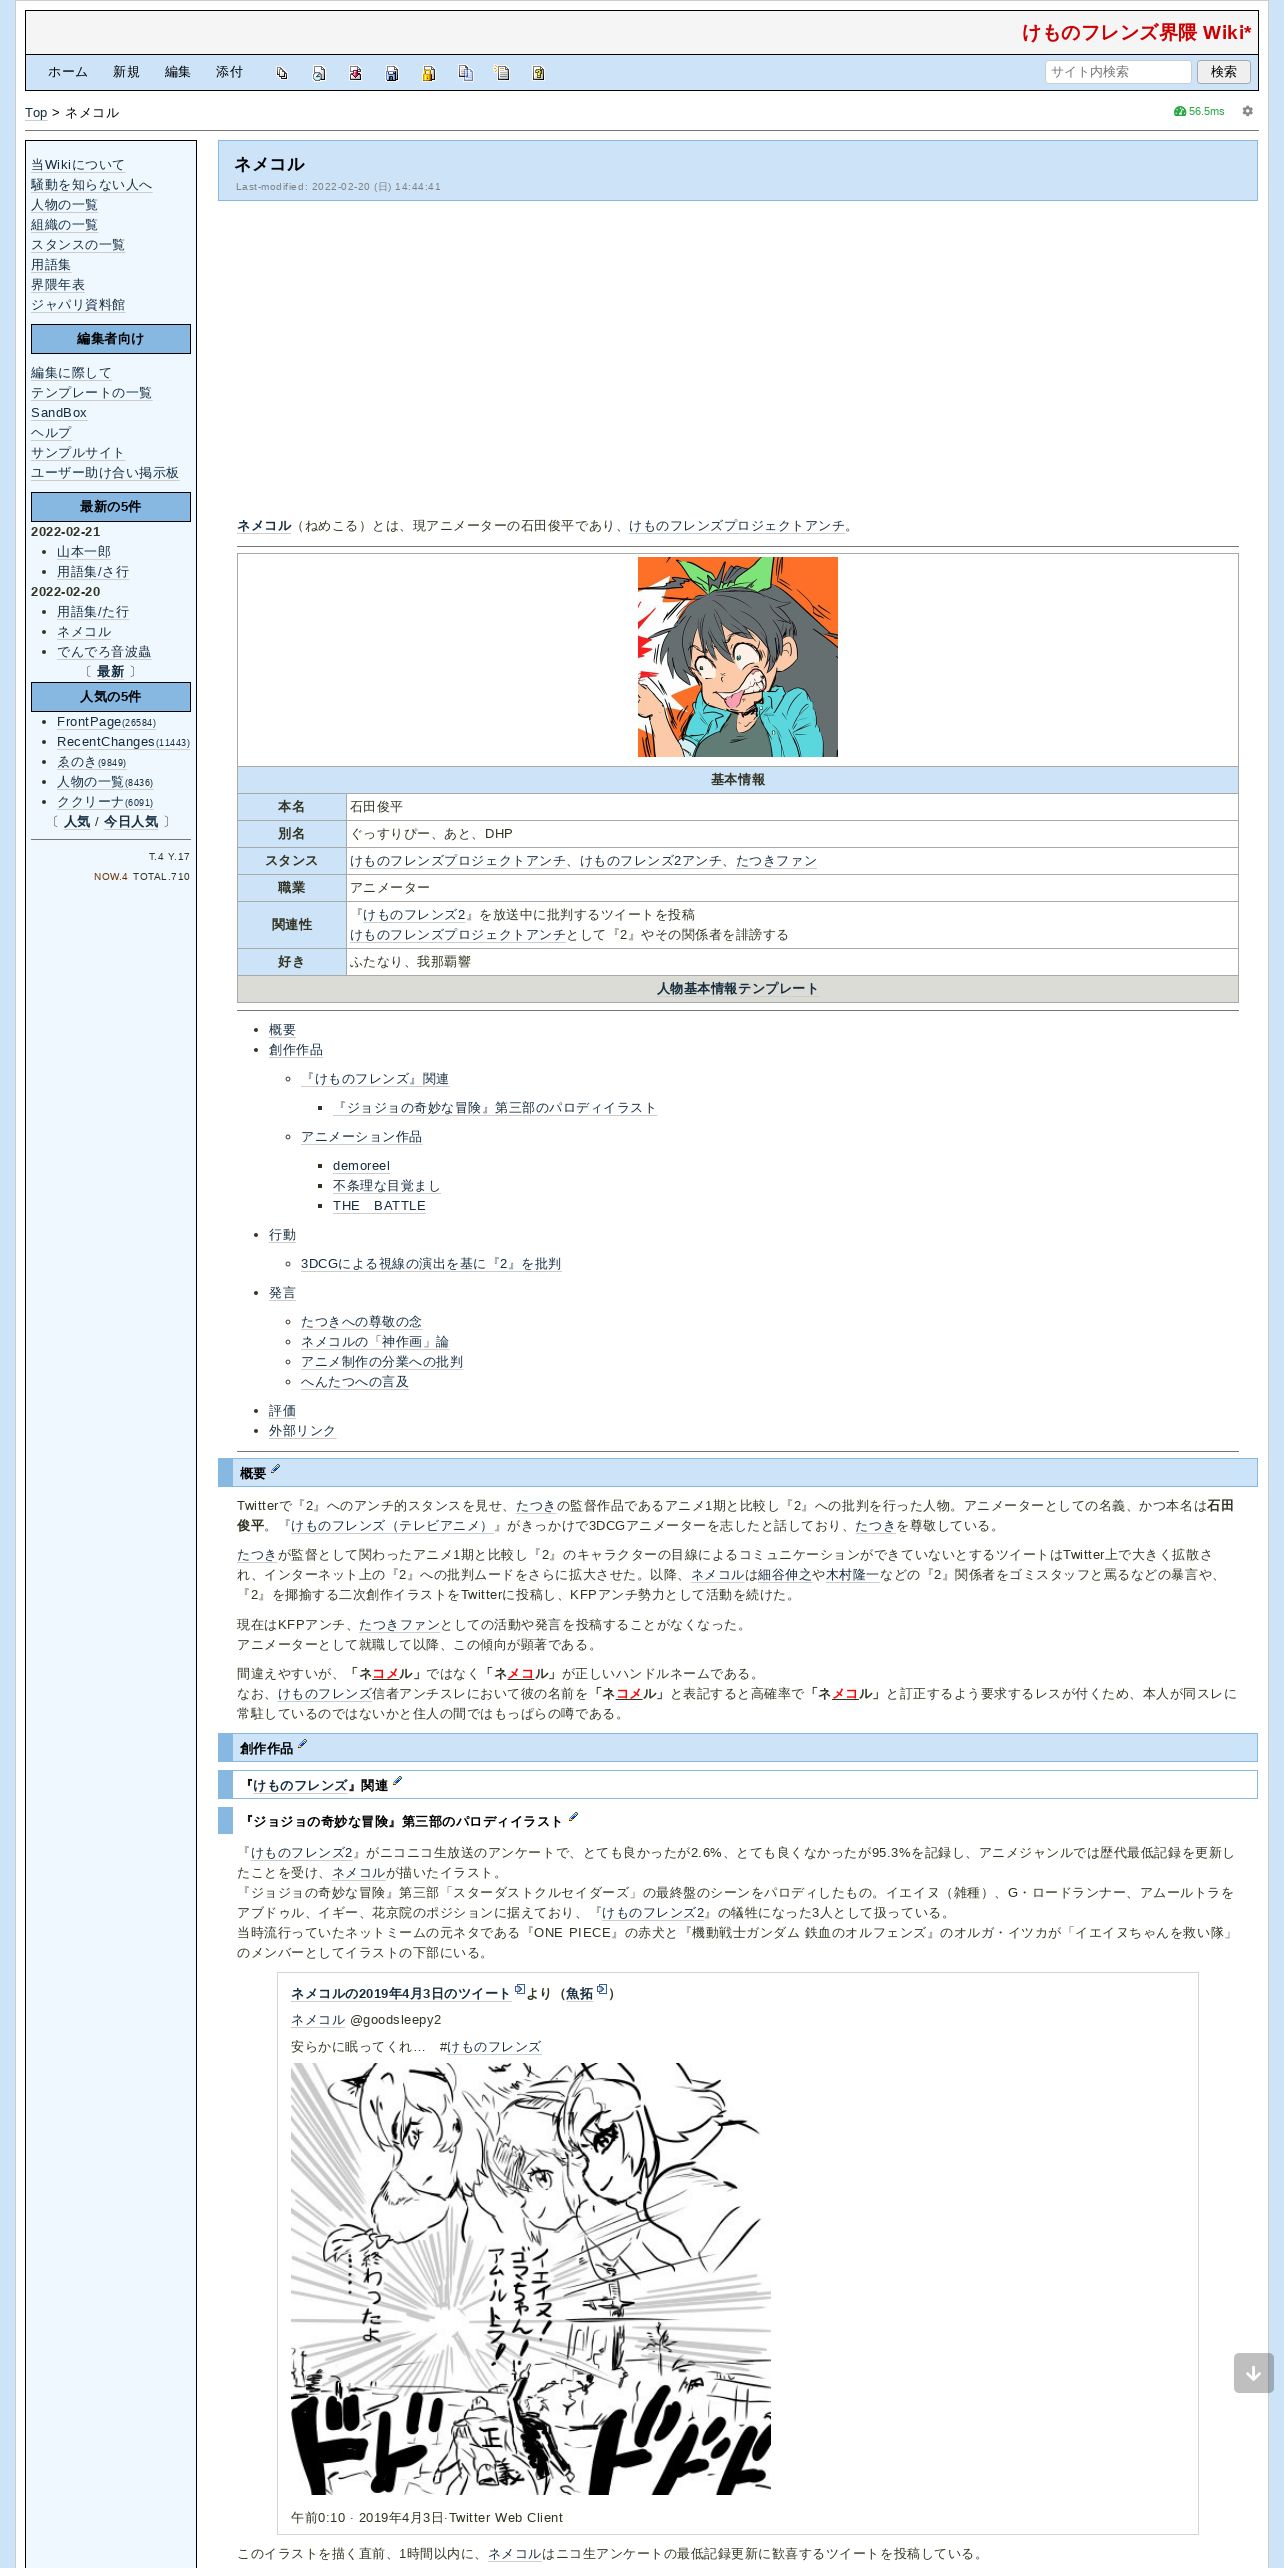
Task: Open 界隈年表 sidebar link
Action: coord(58,285)
